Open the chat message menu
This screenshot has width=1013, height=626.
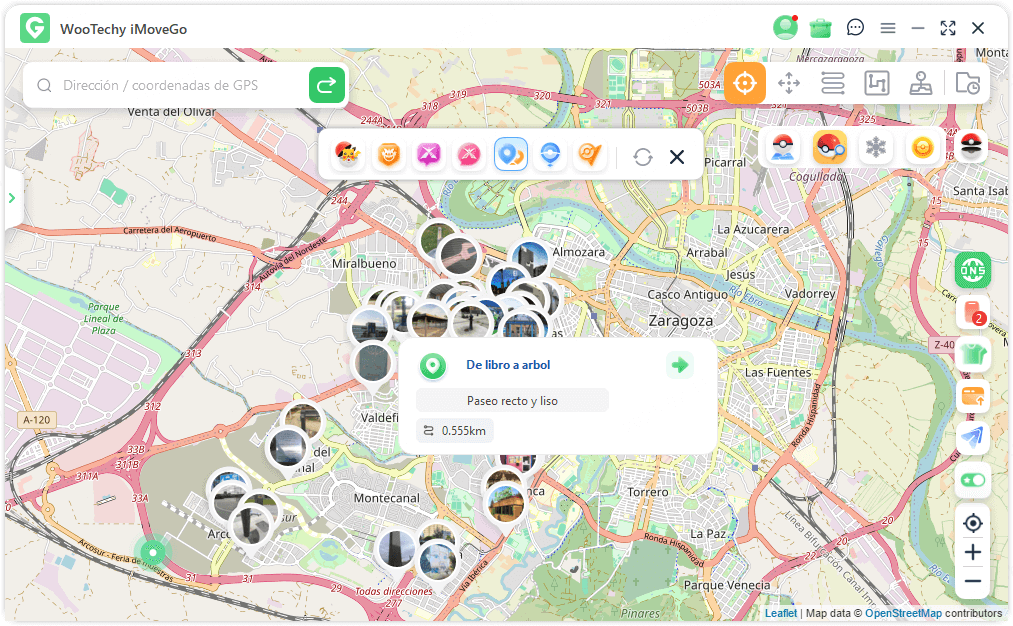coord(855,27)
